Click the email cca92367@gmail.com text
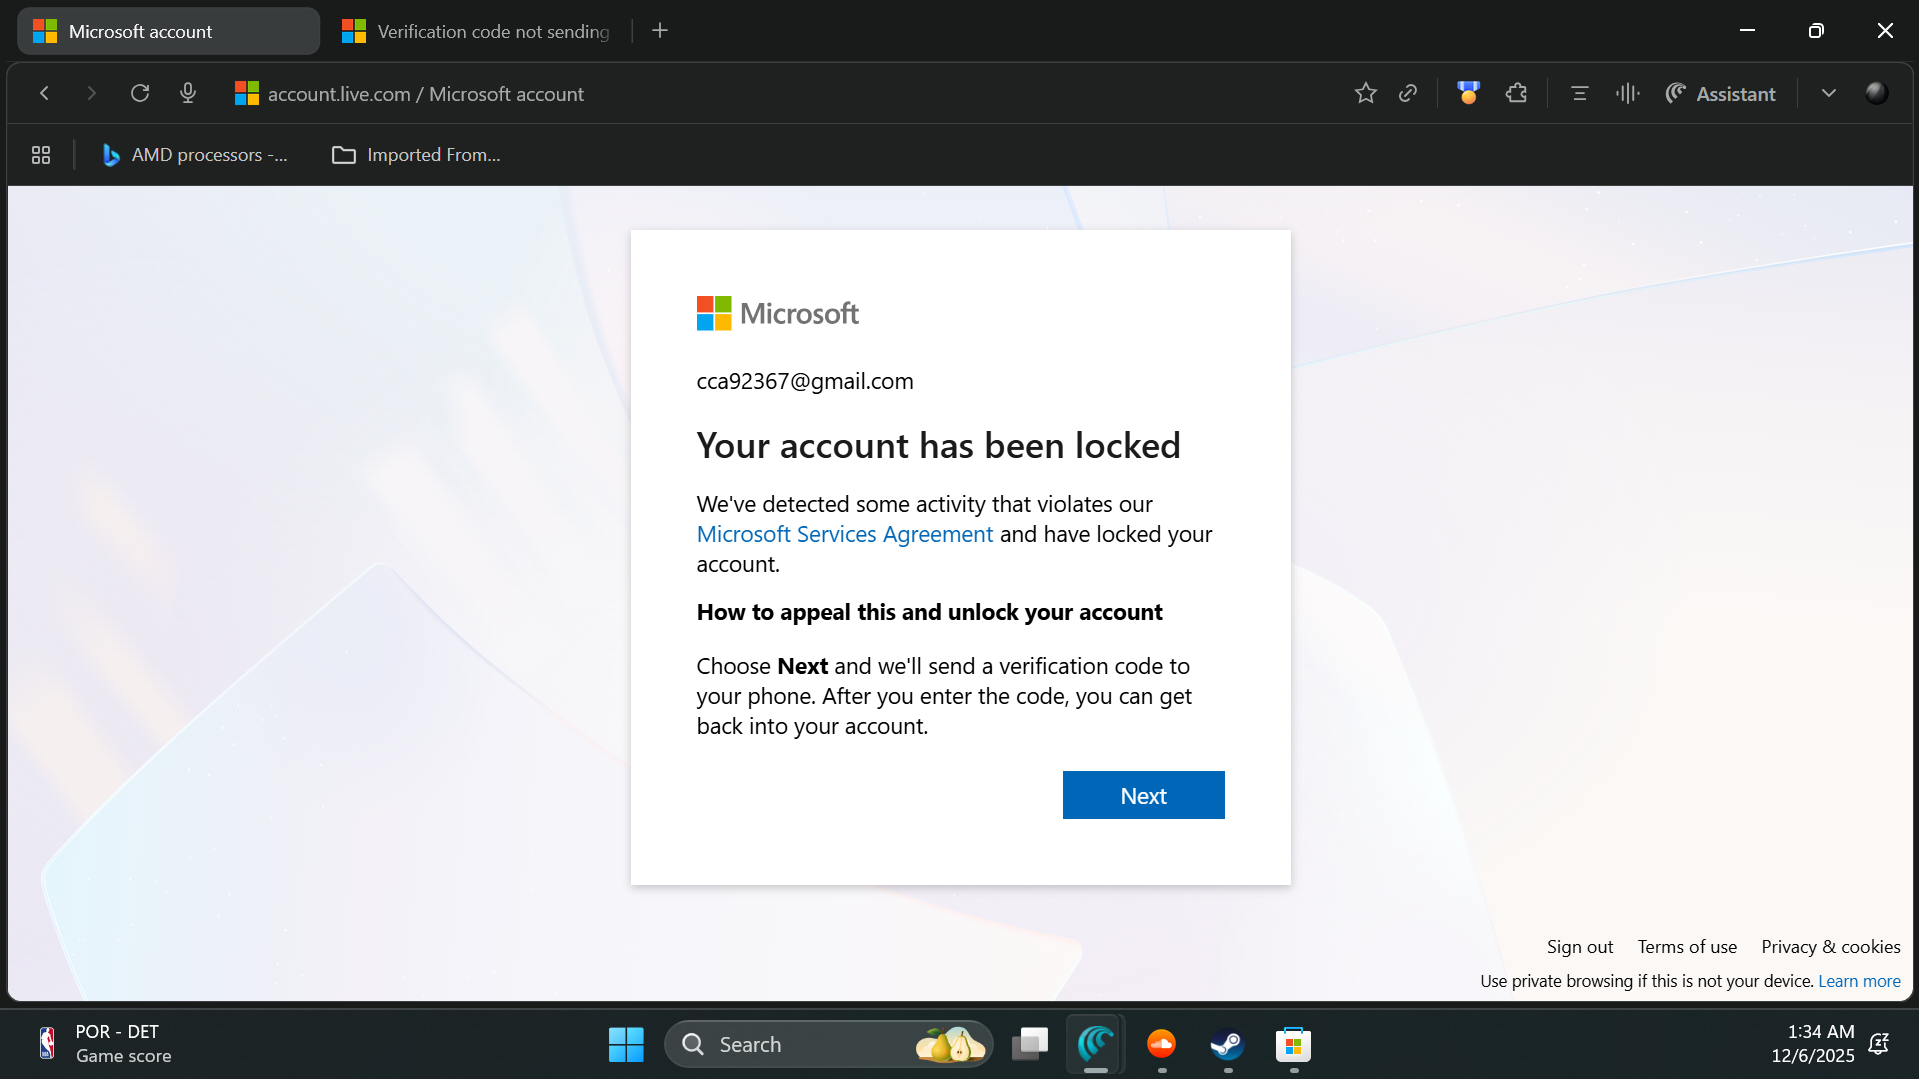This screenshot has height=1079, width=1919. coord(805,381)
